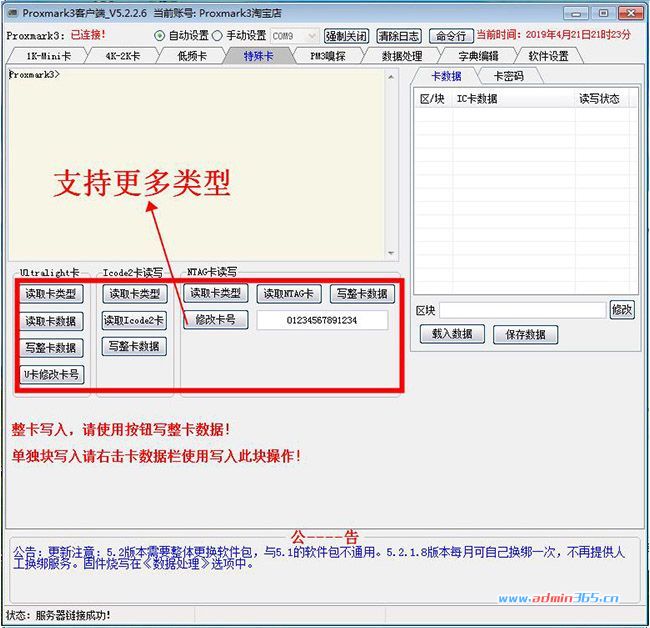Close the Proxmark3 client window
This screenshot has height=628, width=650.
tap(631, 13)
